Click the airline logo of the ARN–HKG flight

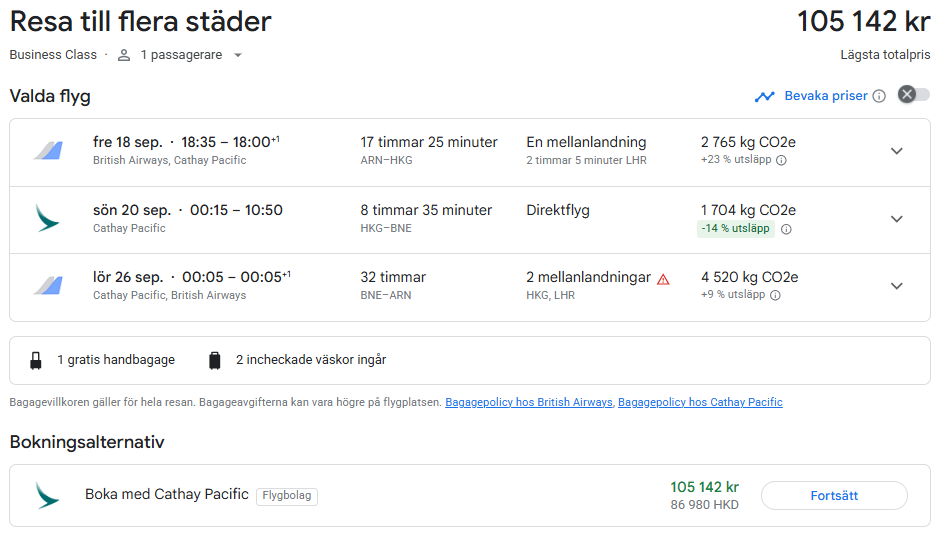(48, 150)
